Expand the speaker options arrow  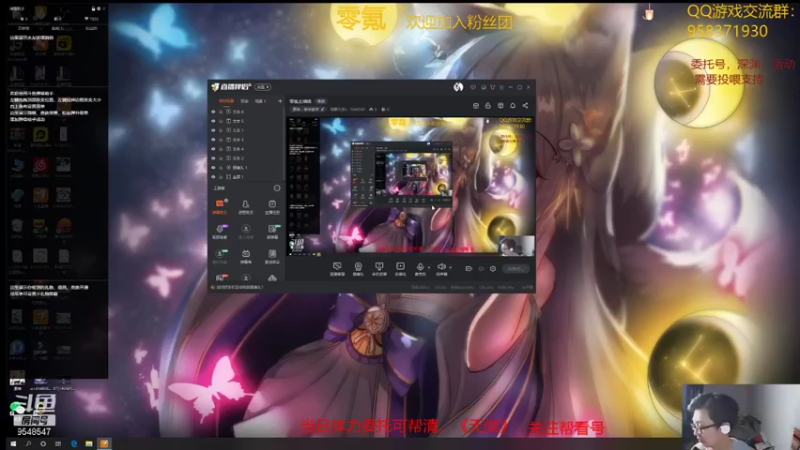(450, 267)
